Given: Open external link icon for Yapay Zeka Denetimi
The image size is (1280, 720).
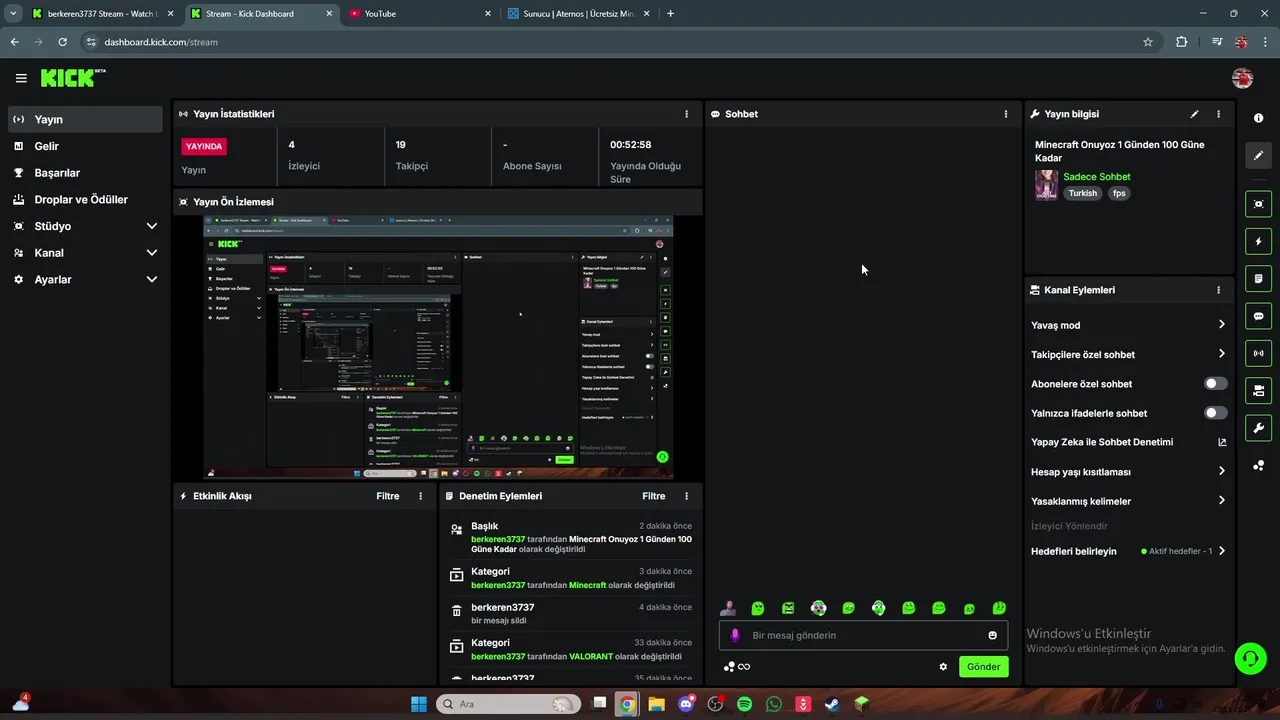Looking at the screenshot, I should point(1221,442).
